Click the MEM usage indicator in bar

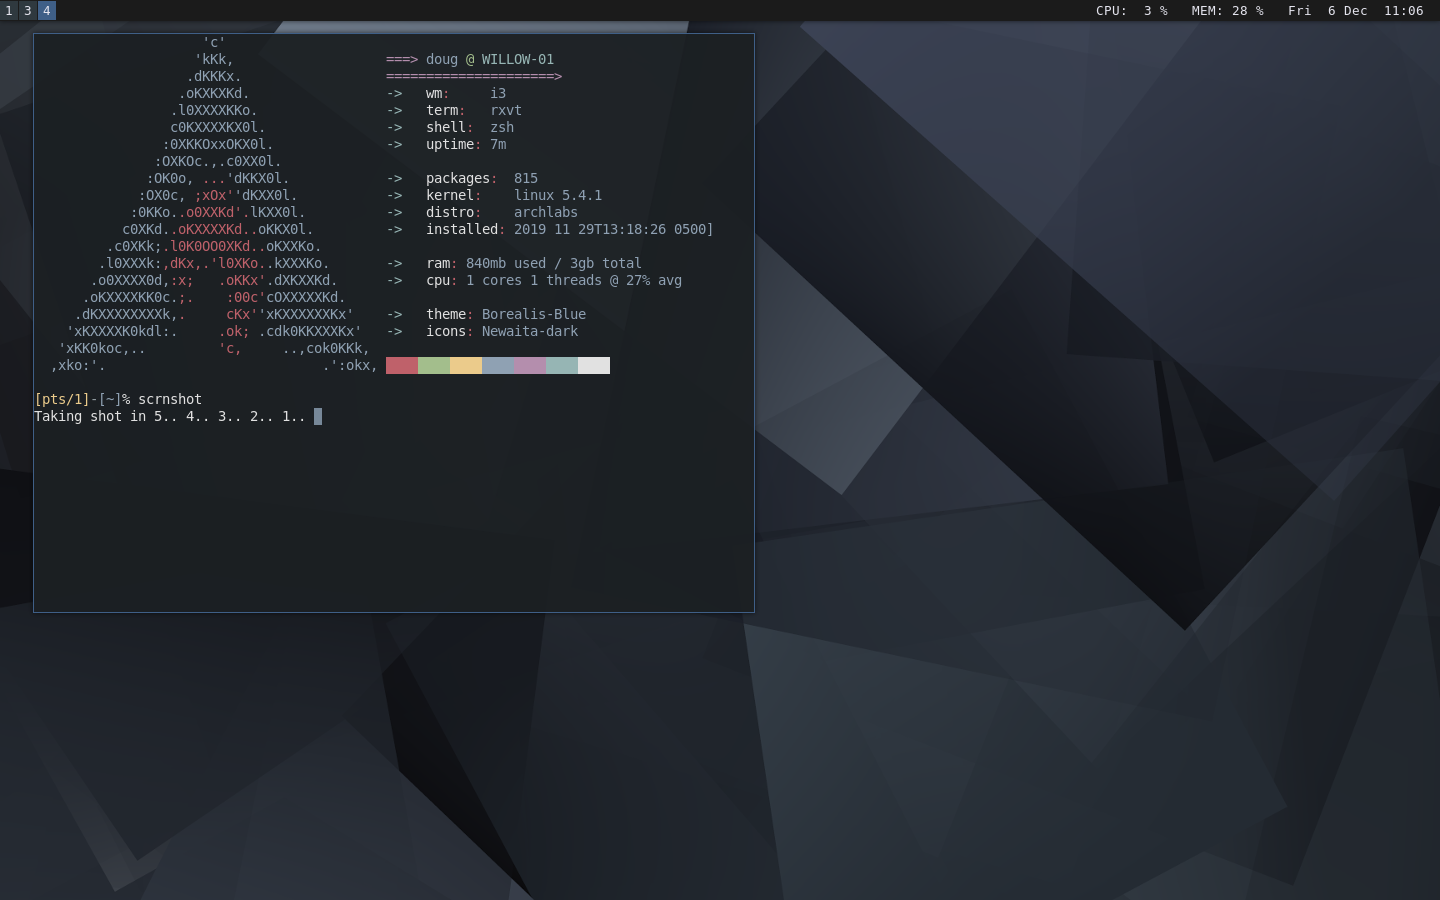1227,11
